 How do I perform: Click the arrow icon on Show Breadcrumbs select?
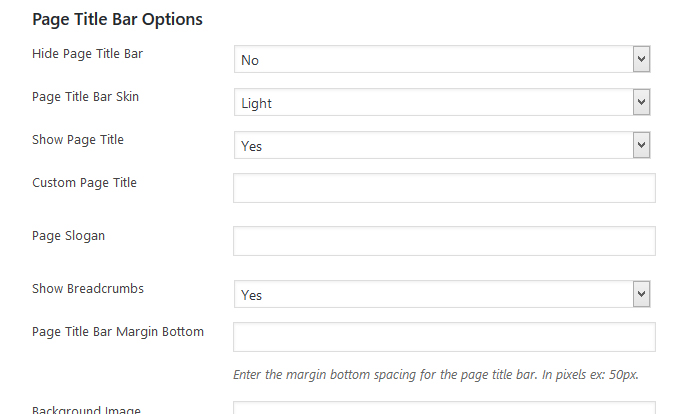point(641,295)
